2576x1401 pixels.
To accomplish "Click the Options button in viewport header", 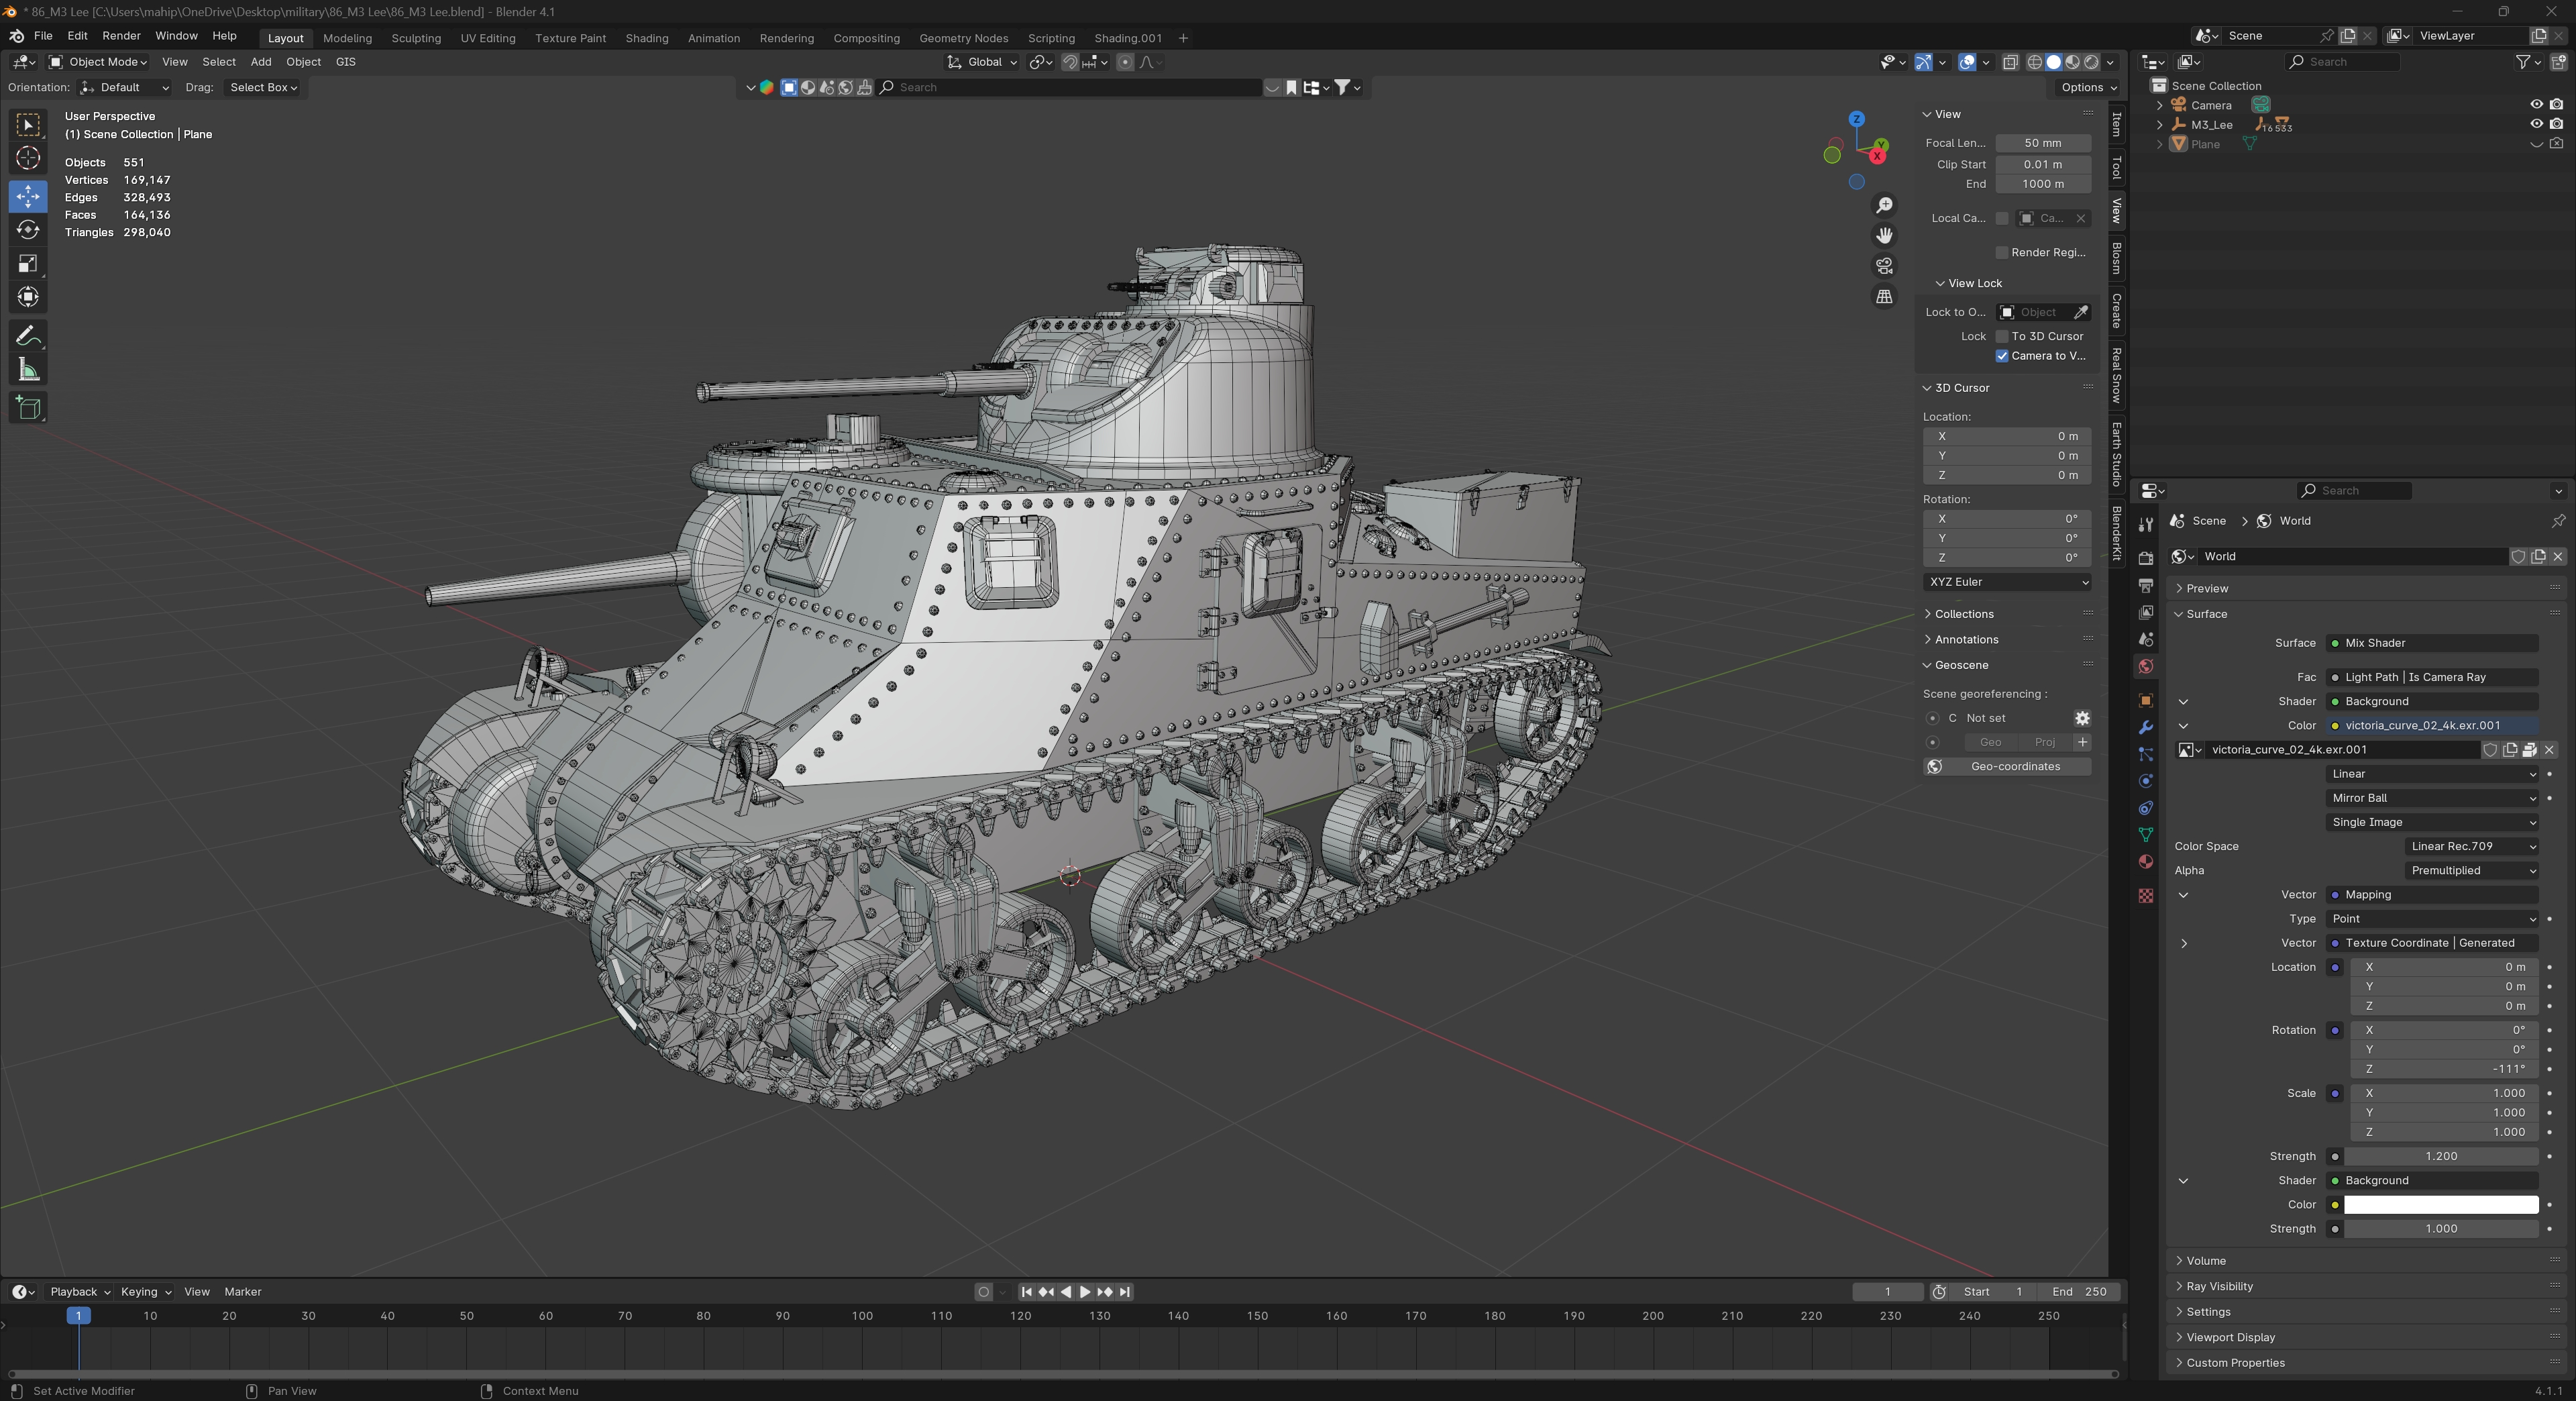I will 2088,87.
